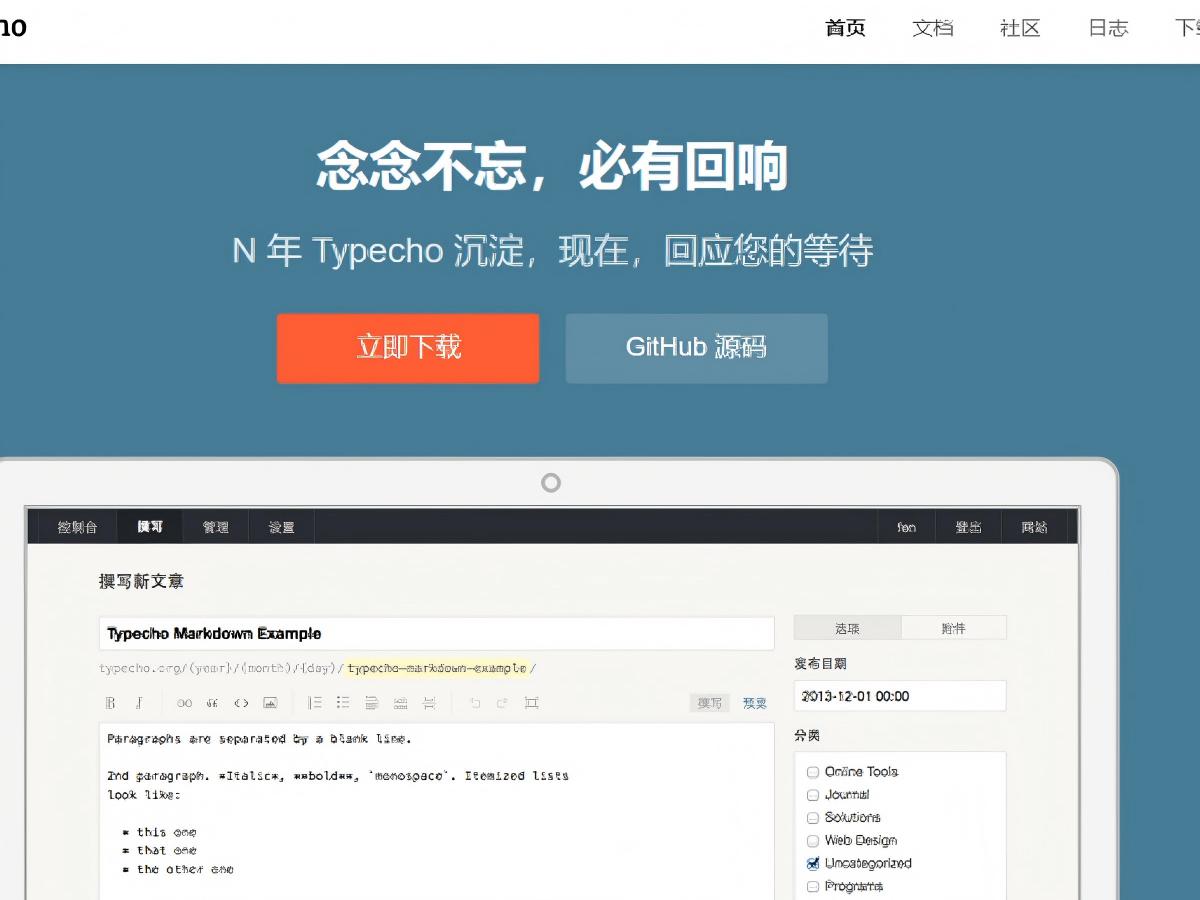Viewport: 1200px width, 900px height.
Task: Click the Typecho Markdown Example title field
Action: (437, 634)
